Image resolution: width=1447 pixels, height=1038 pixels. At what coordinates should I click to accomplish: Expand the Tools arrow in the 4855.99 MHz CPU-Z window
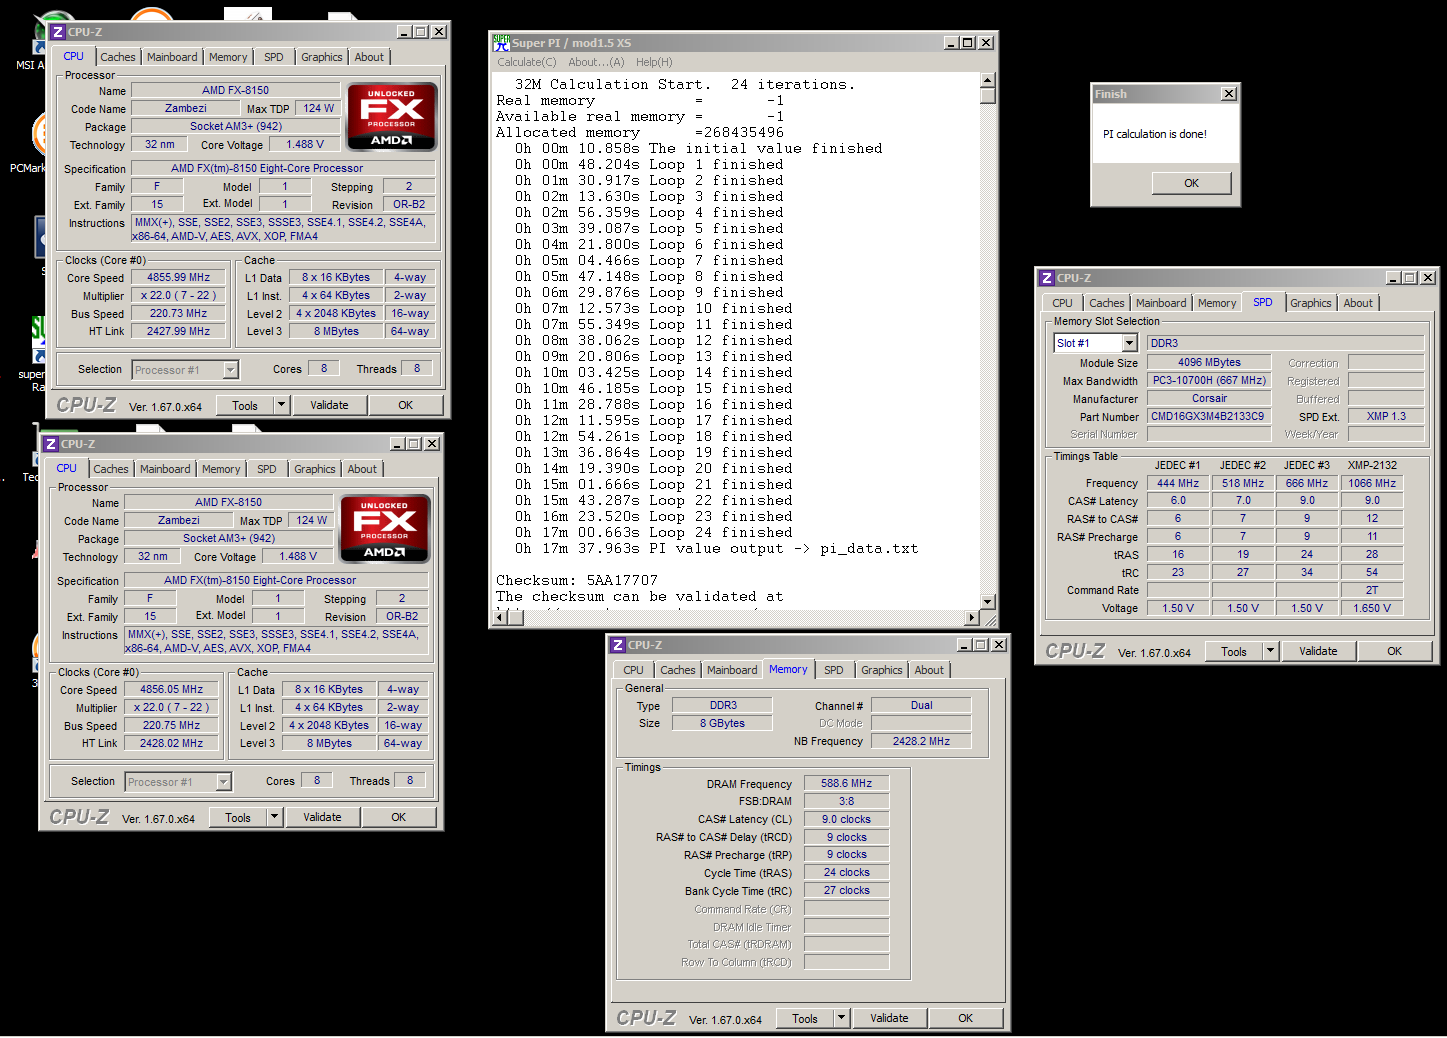pyautogui.click(x=281, y=405)
